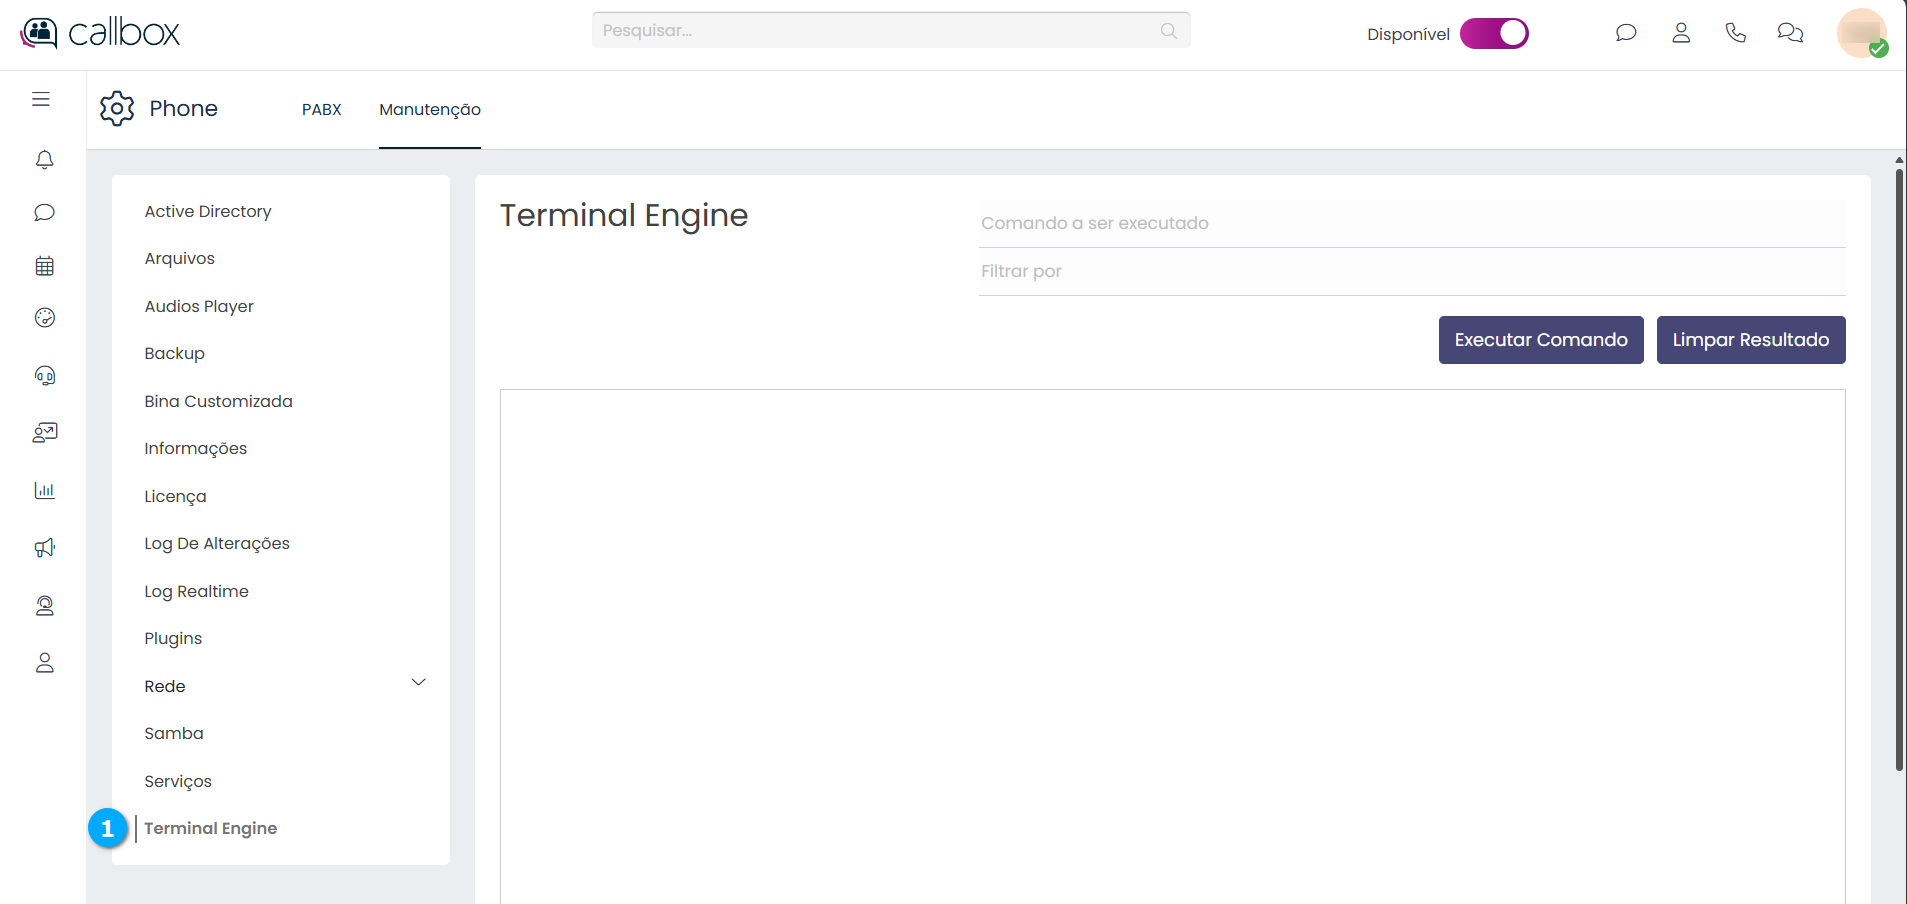
Task: Toggle the Disponível availability switch
Action: pyautogui.click(x=1494, y=34)
